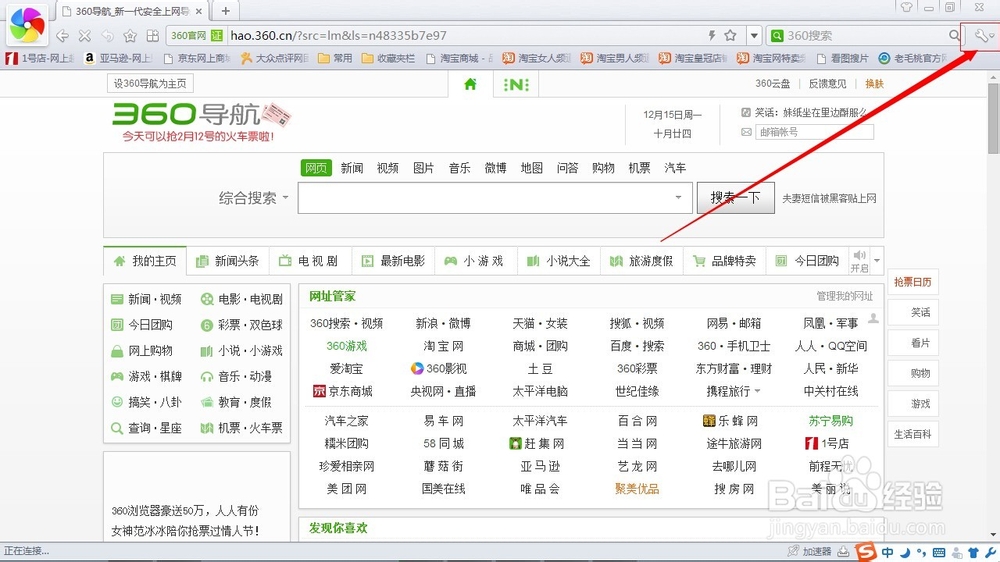Open the Sogou soft keyboard icon
Screen dimensions: 1000x562
click(939, 552)
